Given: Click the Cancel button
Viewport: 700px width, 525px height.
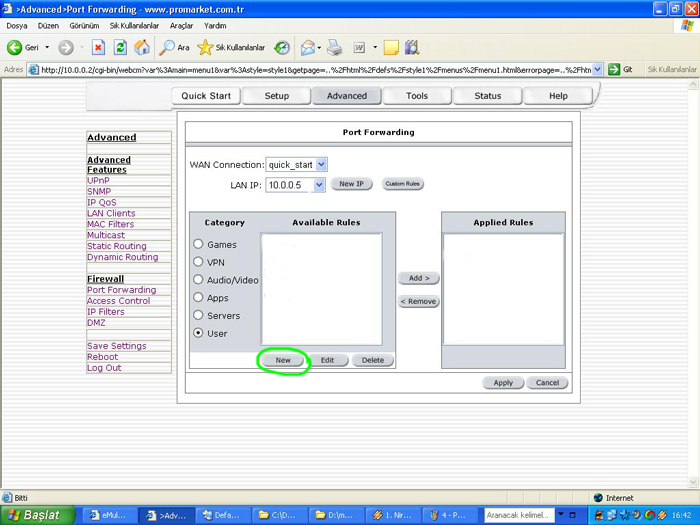Looking at the screenshot, I should click(547, 383).
